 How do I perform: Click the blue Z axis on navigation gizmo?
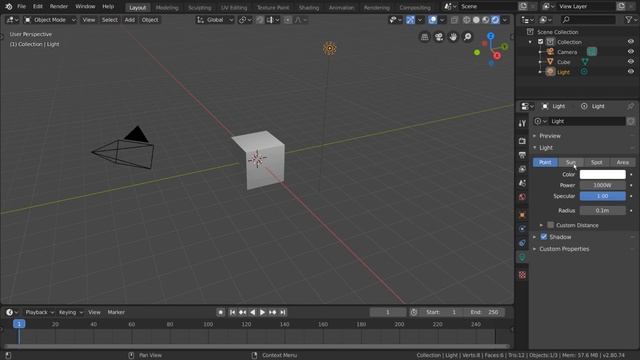[x=491, y=36]
